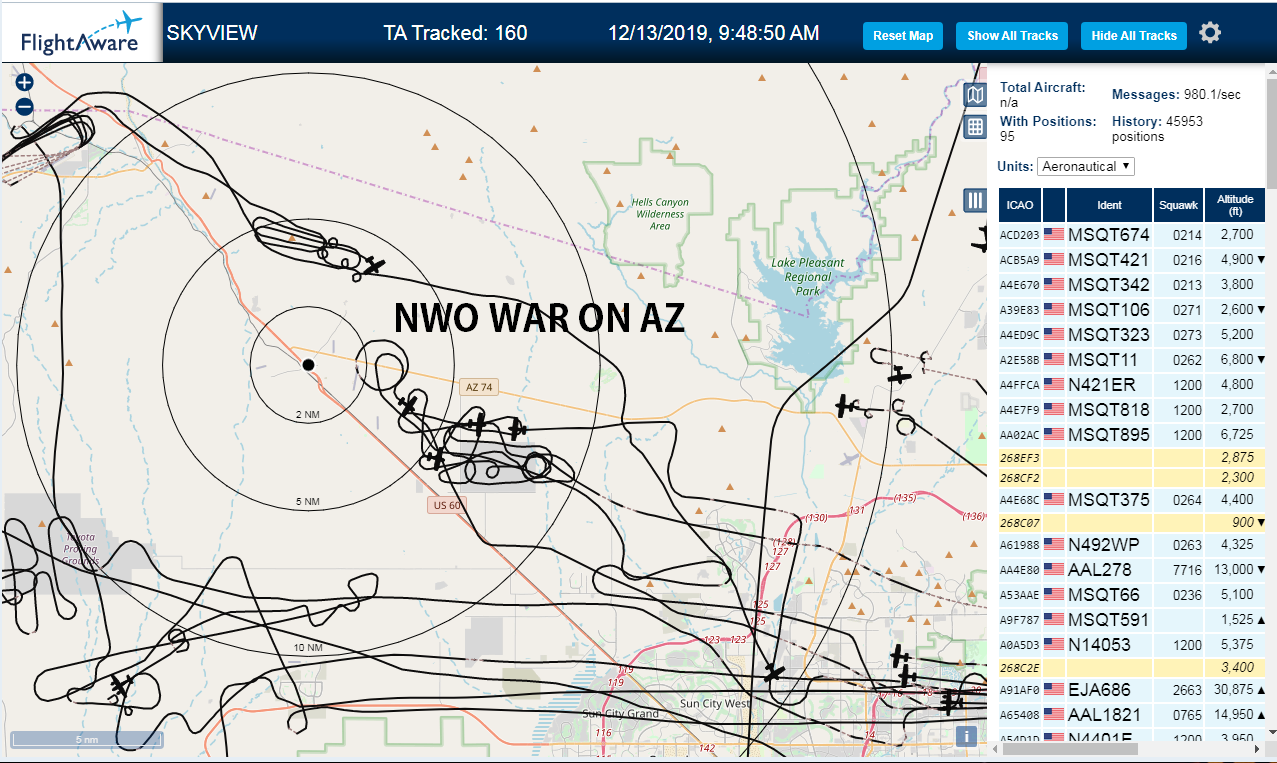Click the US flag in N421ER row

pyautogui.click(x=1054, y=385)
